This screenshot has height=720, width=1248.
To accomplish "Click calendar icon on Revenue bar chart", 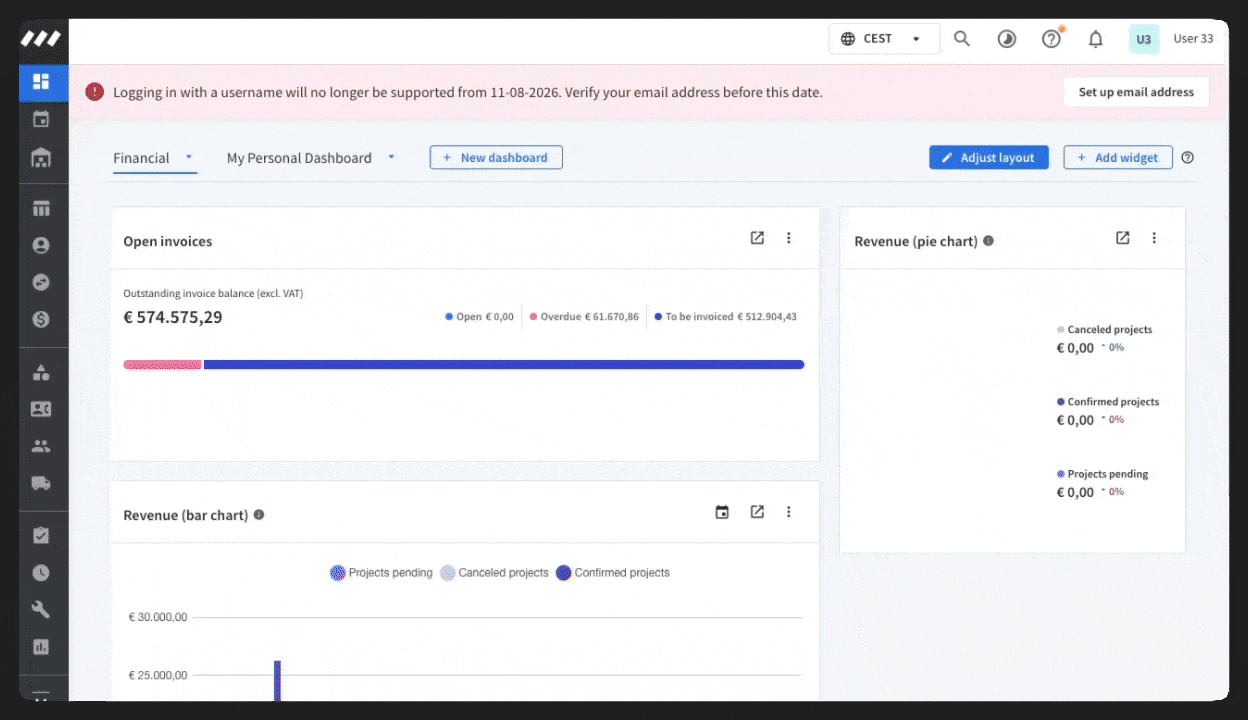I will 722,512.
